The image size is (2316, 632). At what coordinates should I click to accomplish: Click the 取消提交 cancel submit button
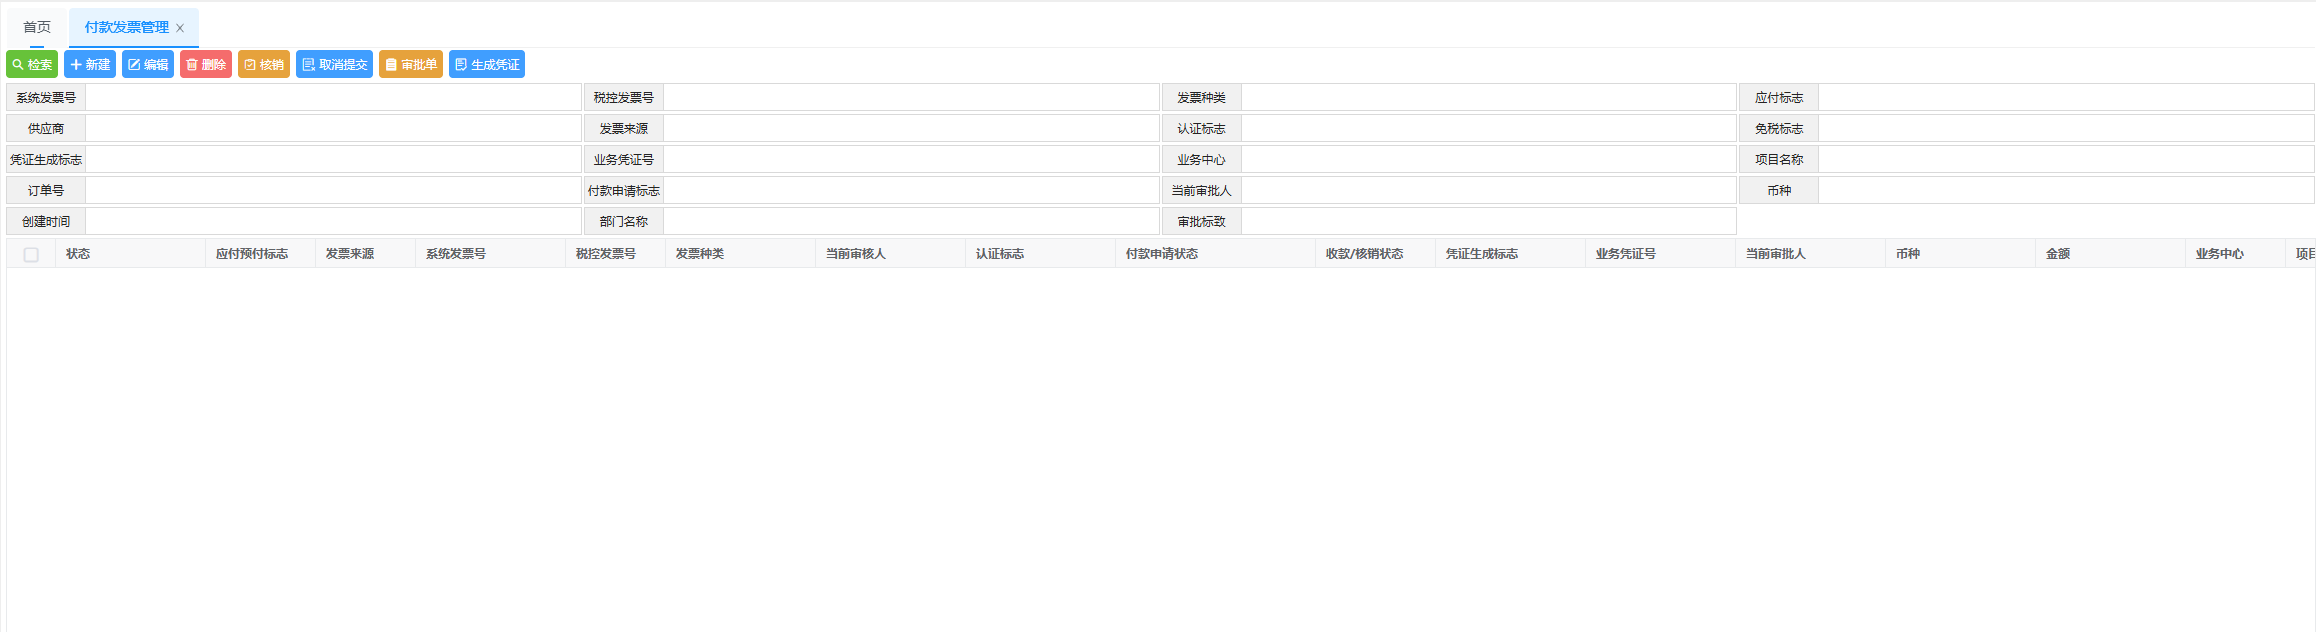334,65
